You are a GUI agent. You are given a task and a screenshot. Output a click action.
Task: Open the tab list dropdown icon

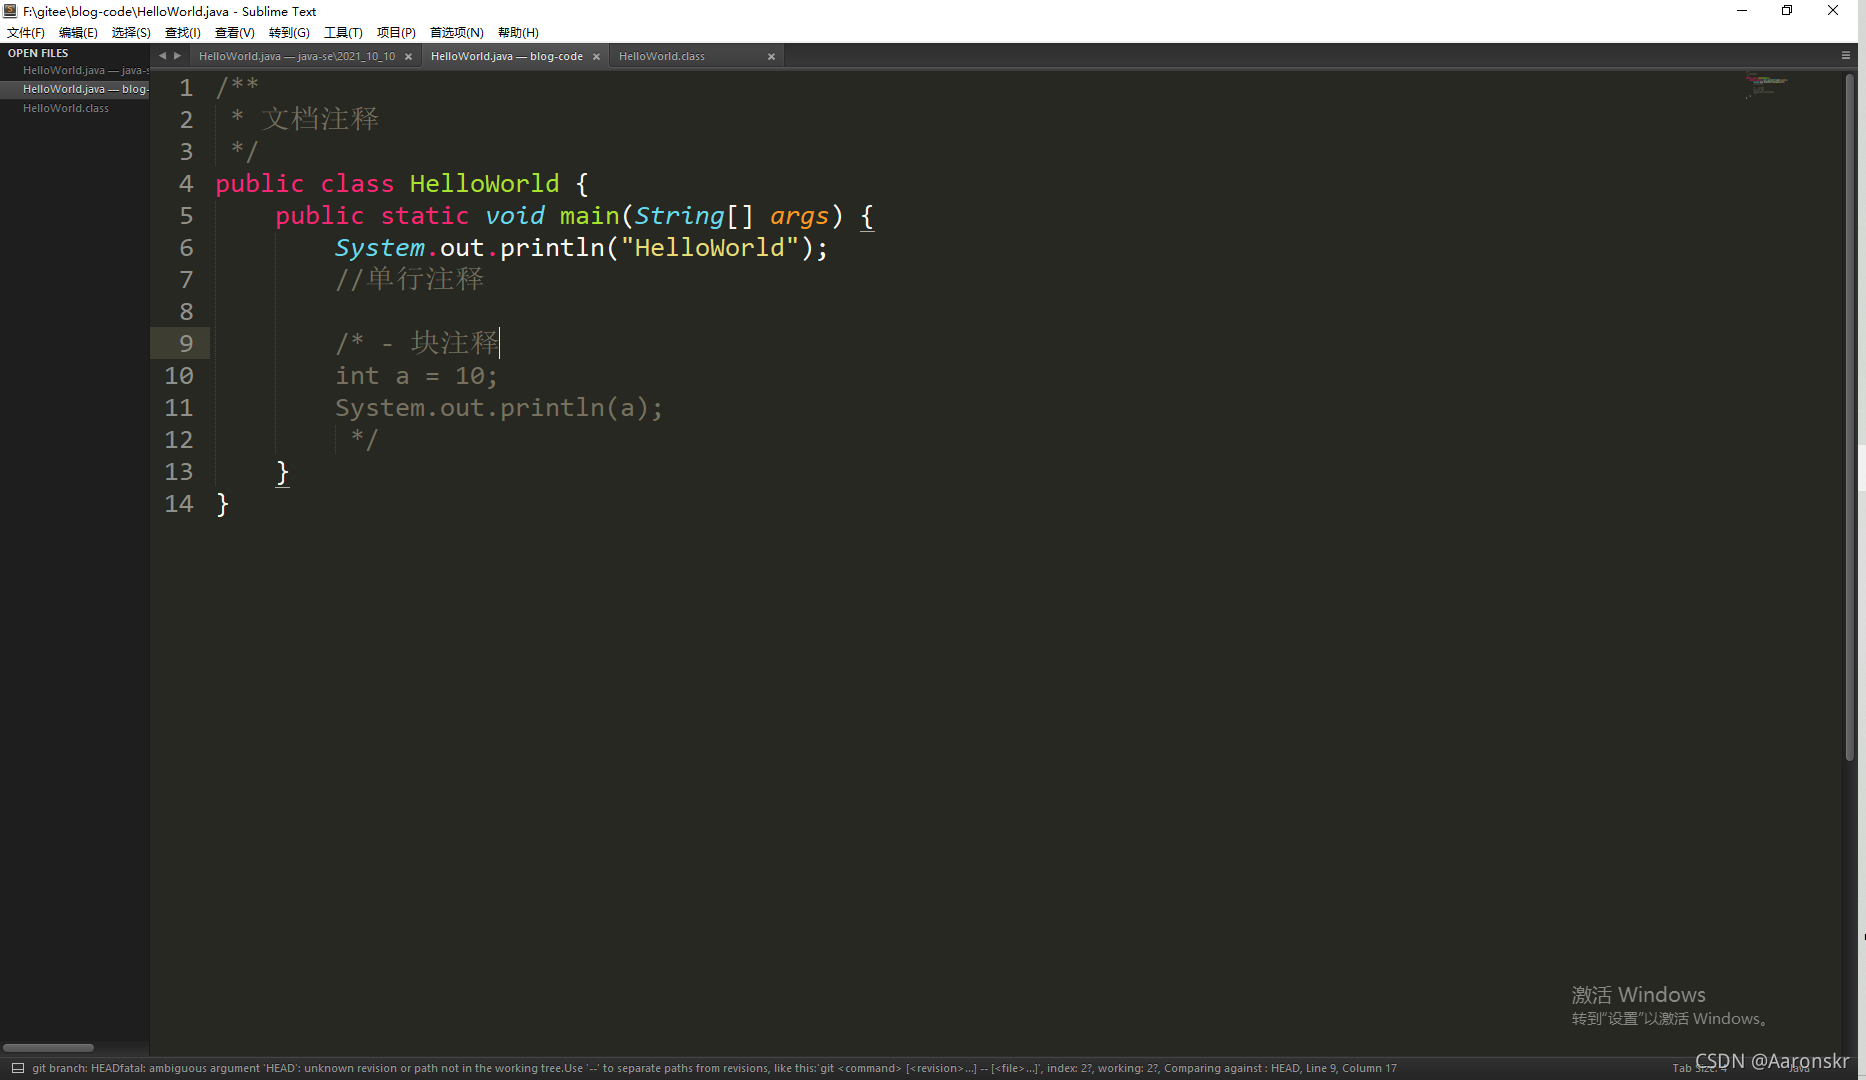[x=1845, y=56]
